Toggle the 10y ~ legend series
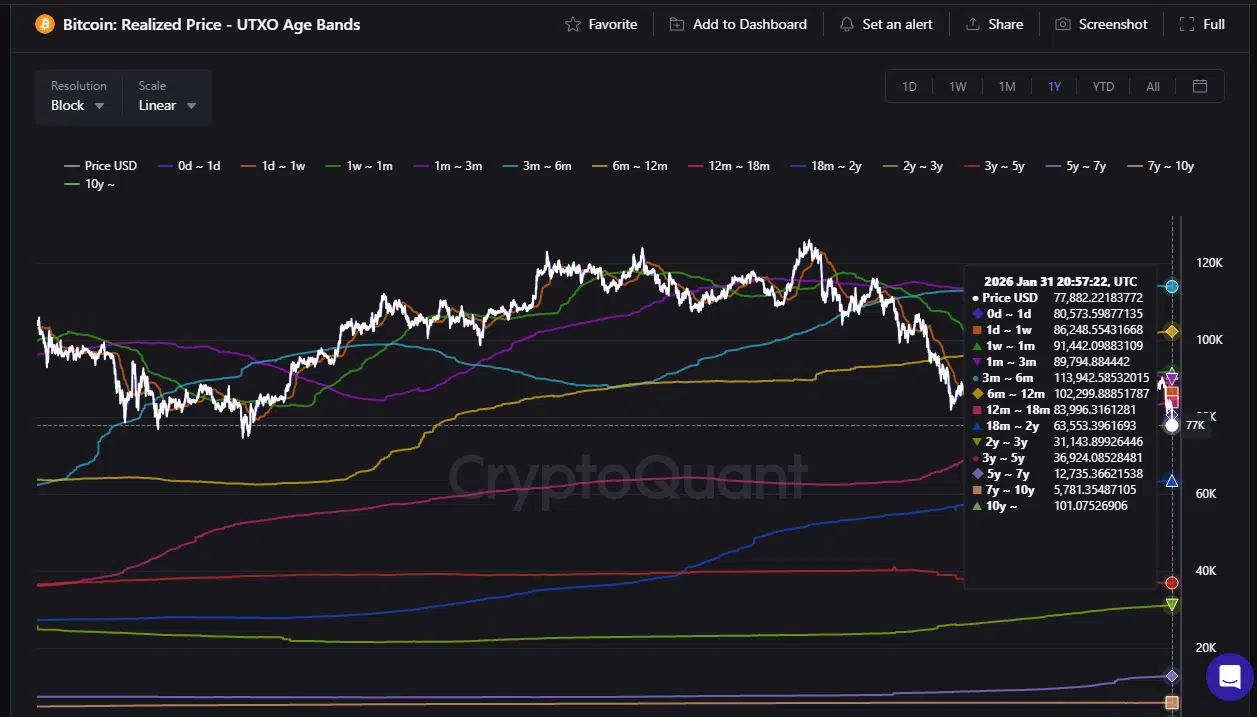 pos(91,184)
